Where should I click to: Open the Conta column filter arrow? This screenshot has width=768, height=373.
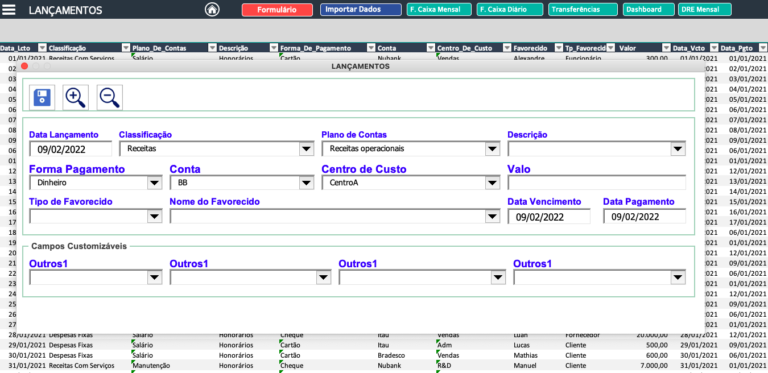pyautogui.click(x=431, y=47)
